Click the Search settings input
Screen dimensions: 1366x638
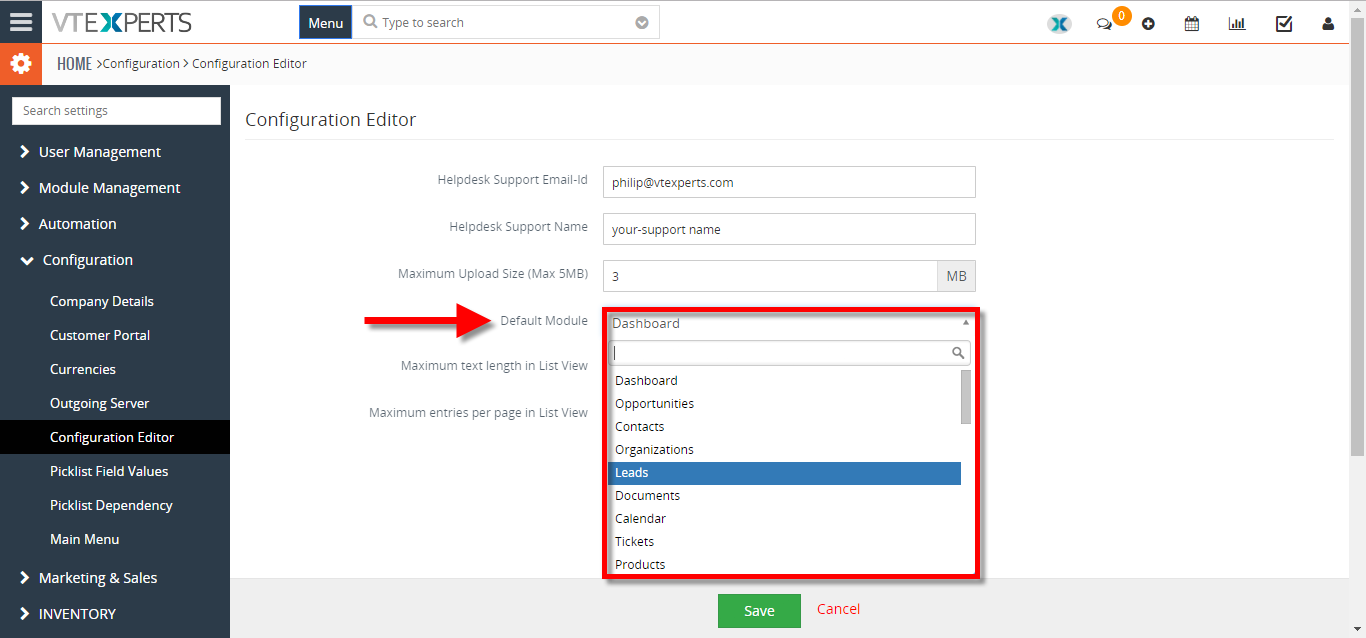116,111
